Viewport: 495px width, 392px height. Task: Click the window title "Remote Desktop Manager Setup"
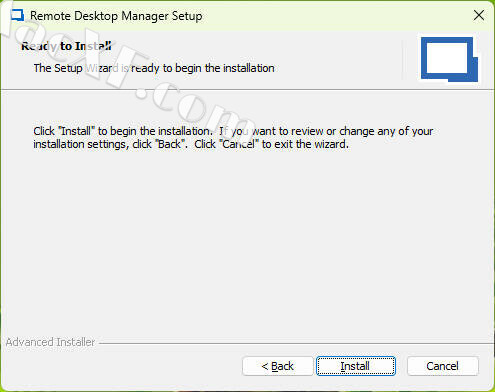pos(116,16)
